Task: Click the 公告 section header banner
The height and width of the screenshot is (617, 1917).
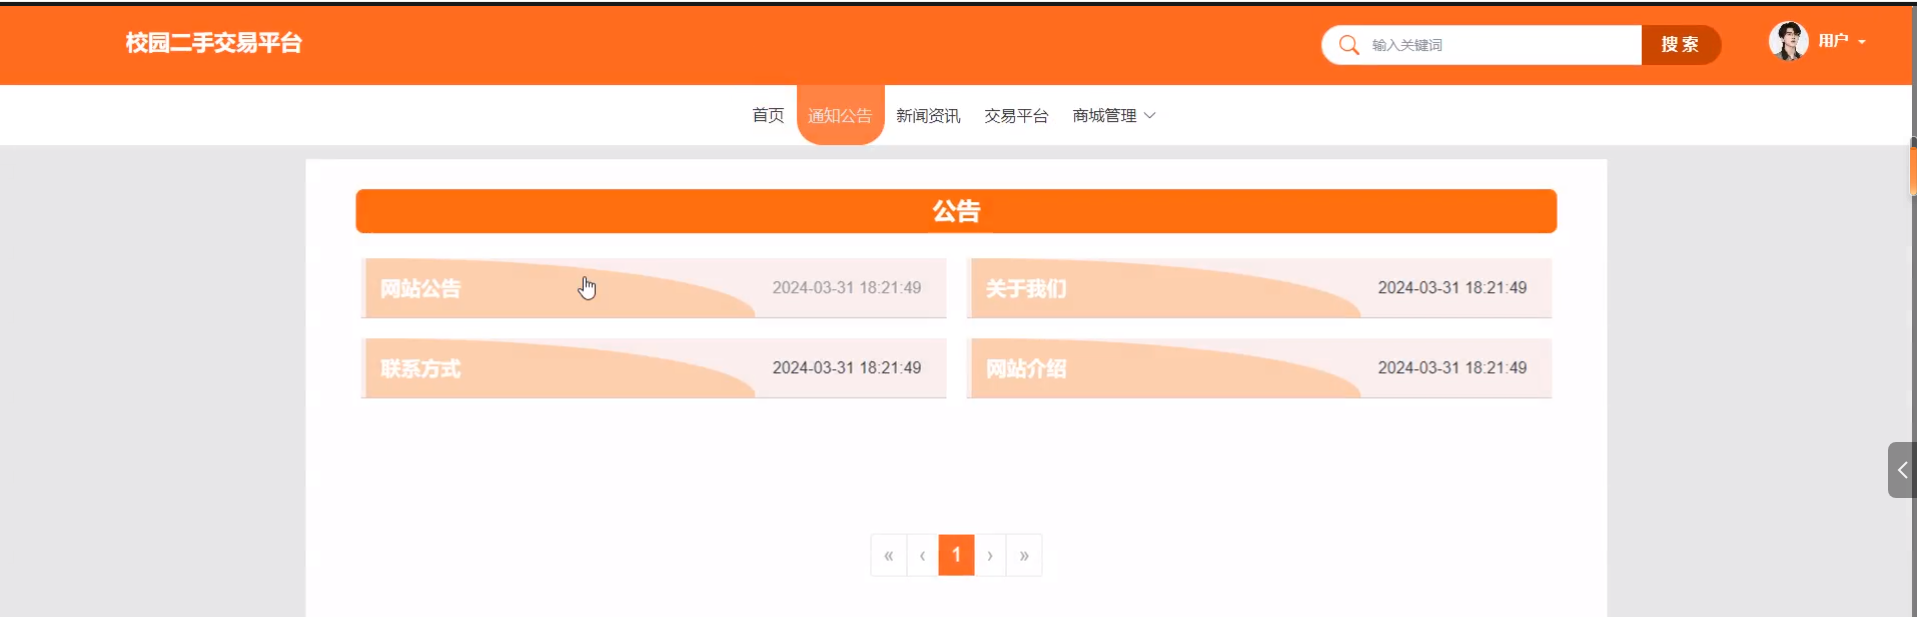Action: coord(956,211)
